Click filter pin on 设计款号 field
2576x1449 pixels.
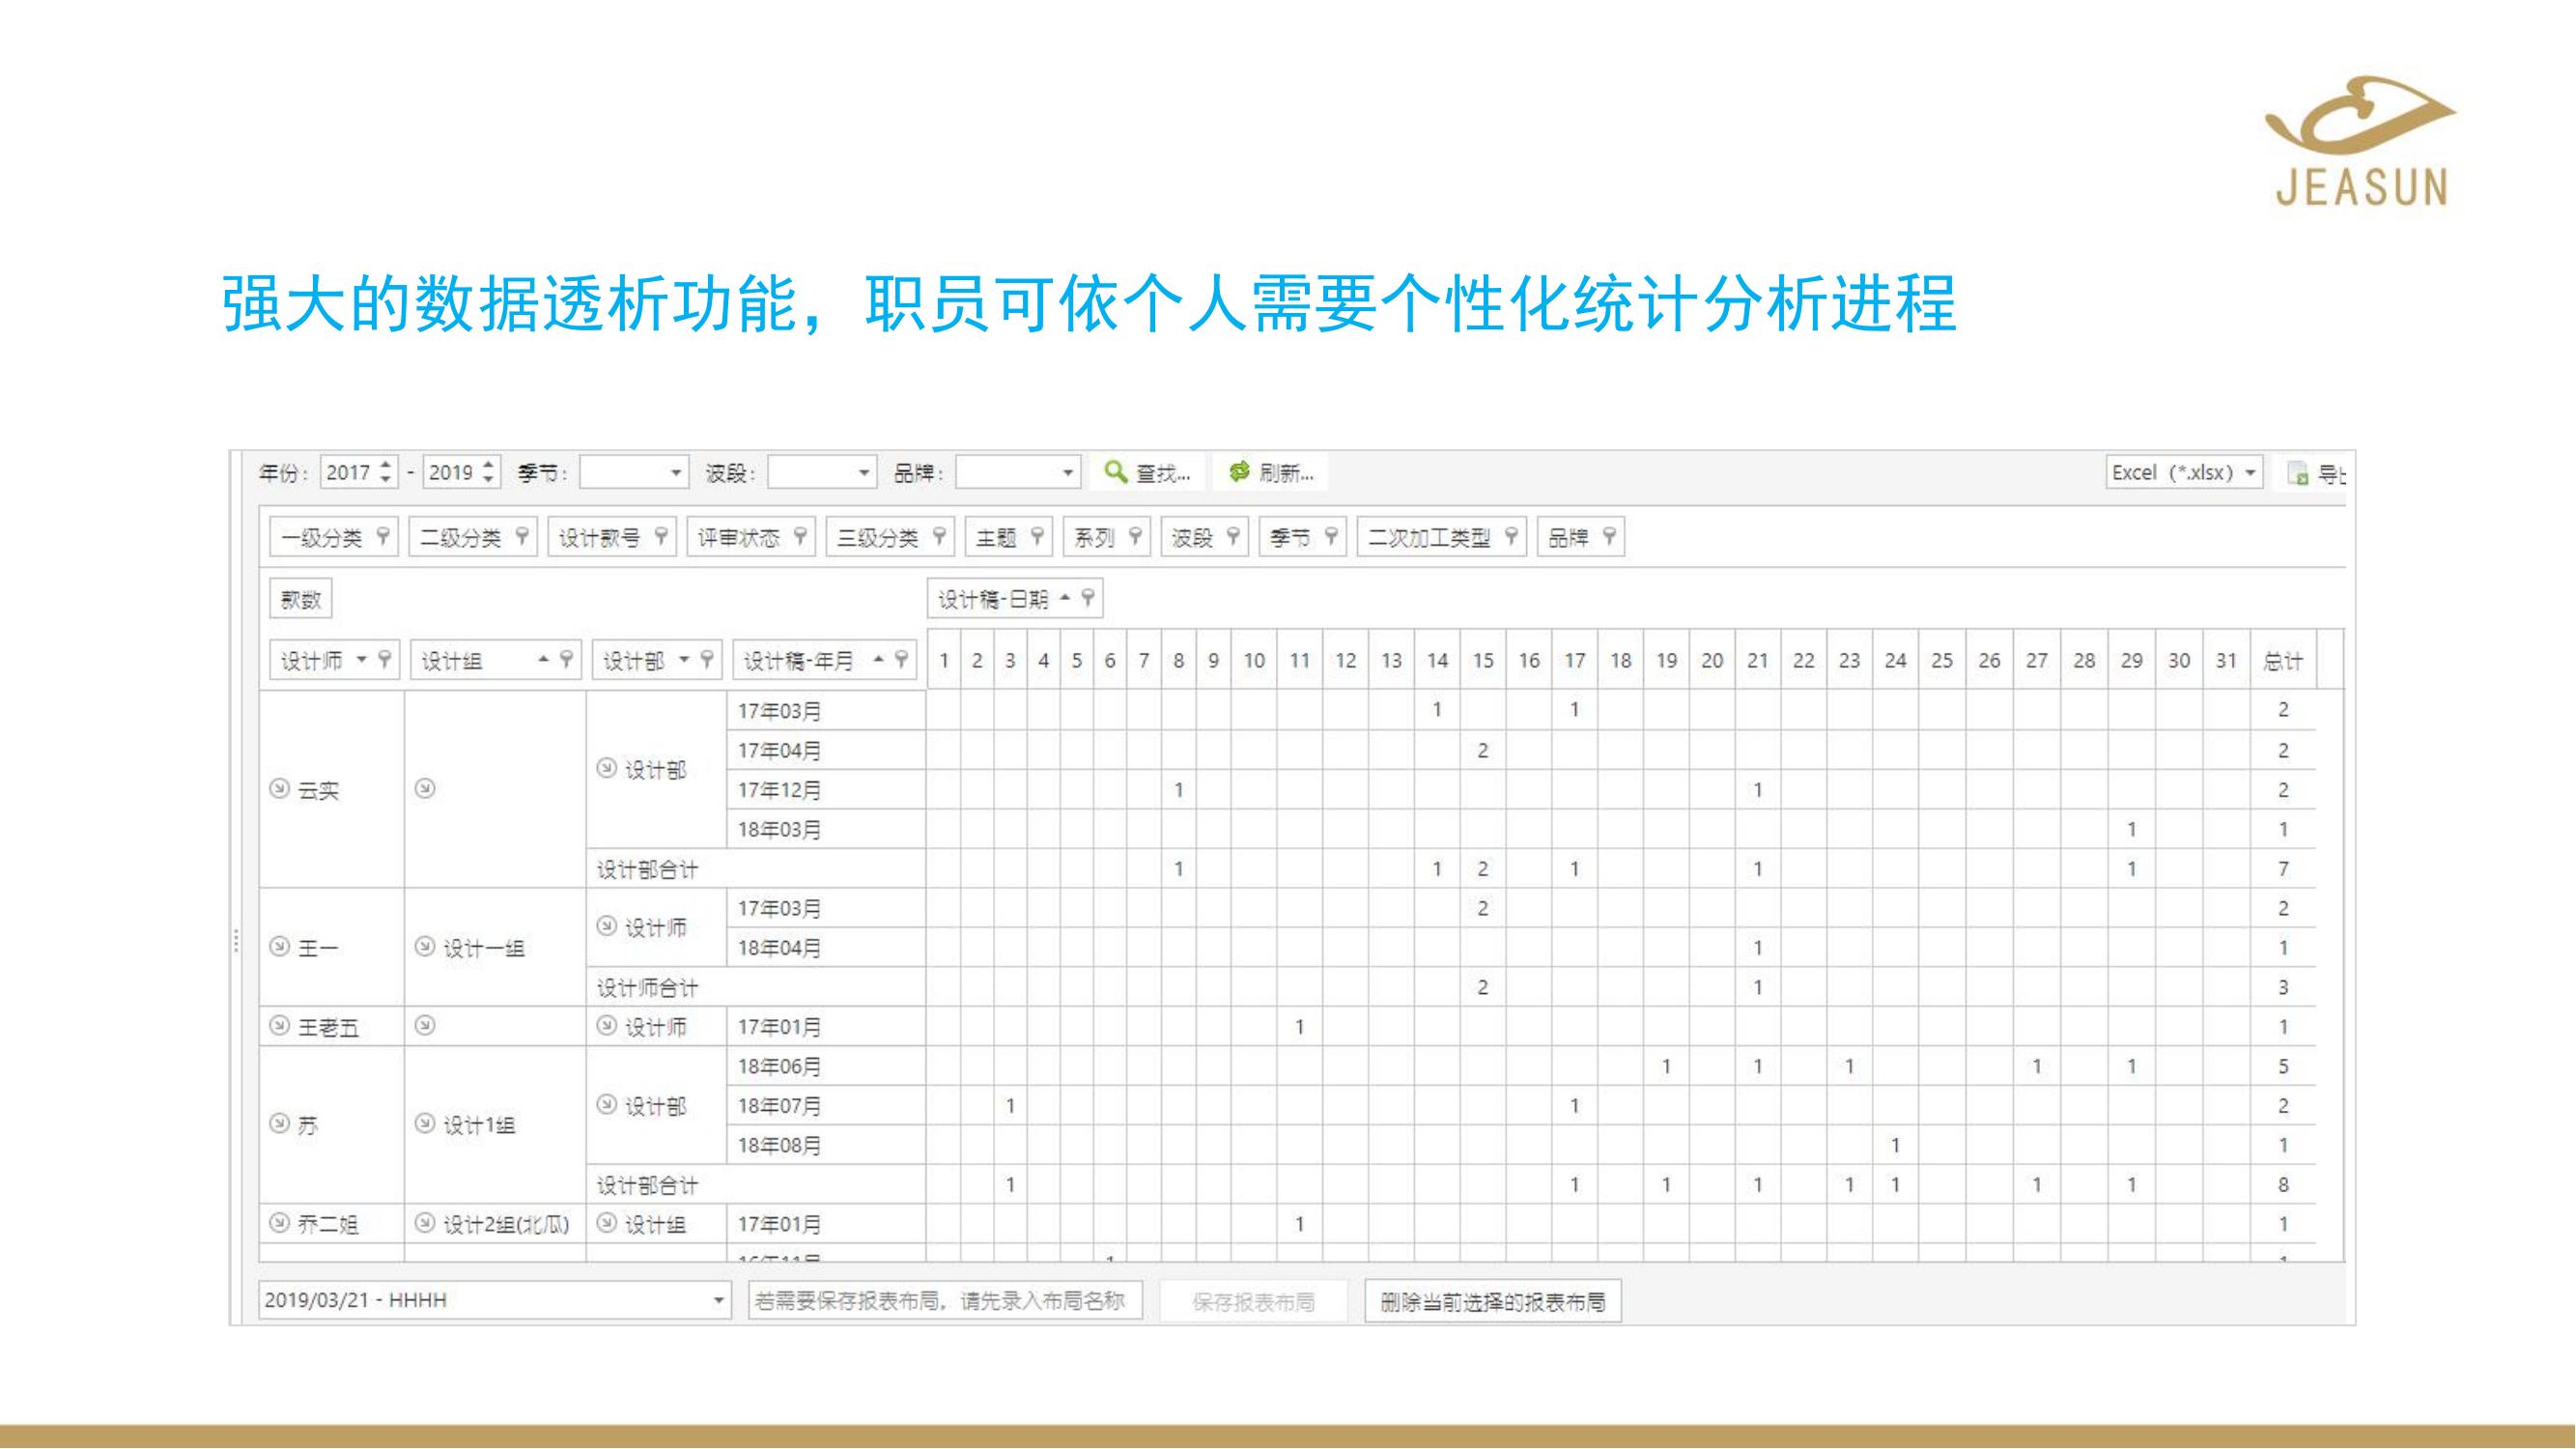coord(661,537)
